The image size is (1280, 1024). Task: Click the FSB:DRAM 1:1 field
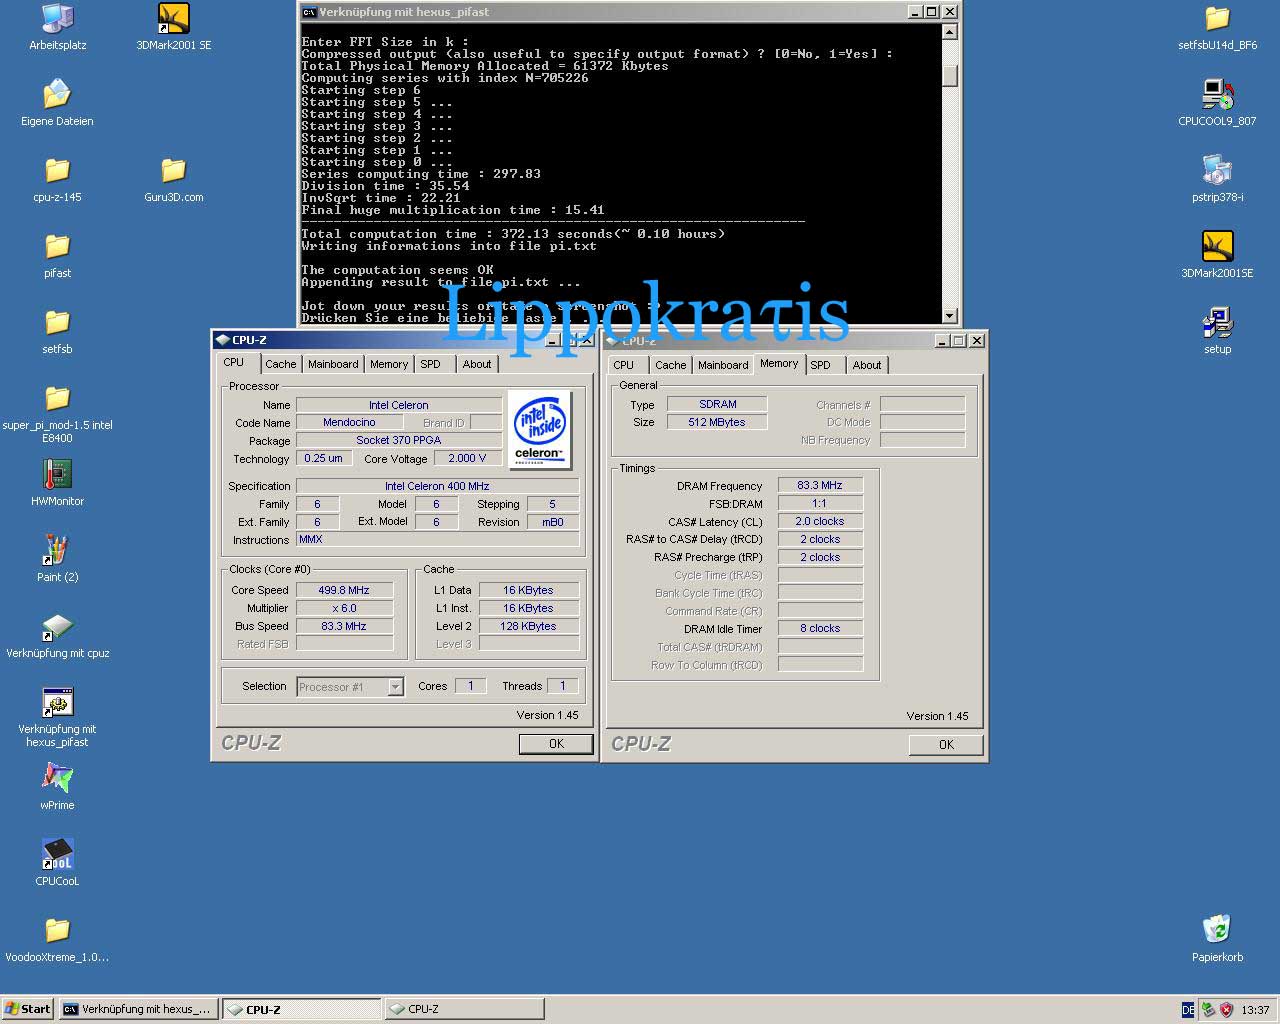[820, 503]
